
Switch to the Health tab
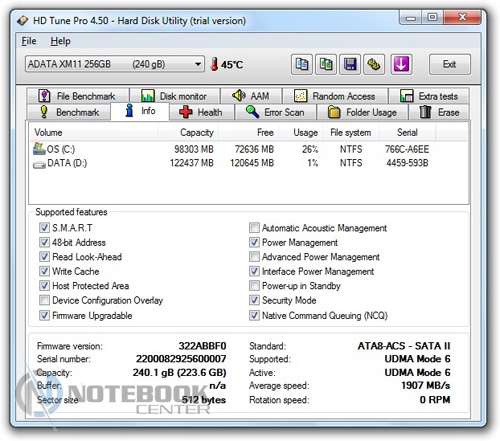(x=202, y=112)
